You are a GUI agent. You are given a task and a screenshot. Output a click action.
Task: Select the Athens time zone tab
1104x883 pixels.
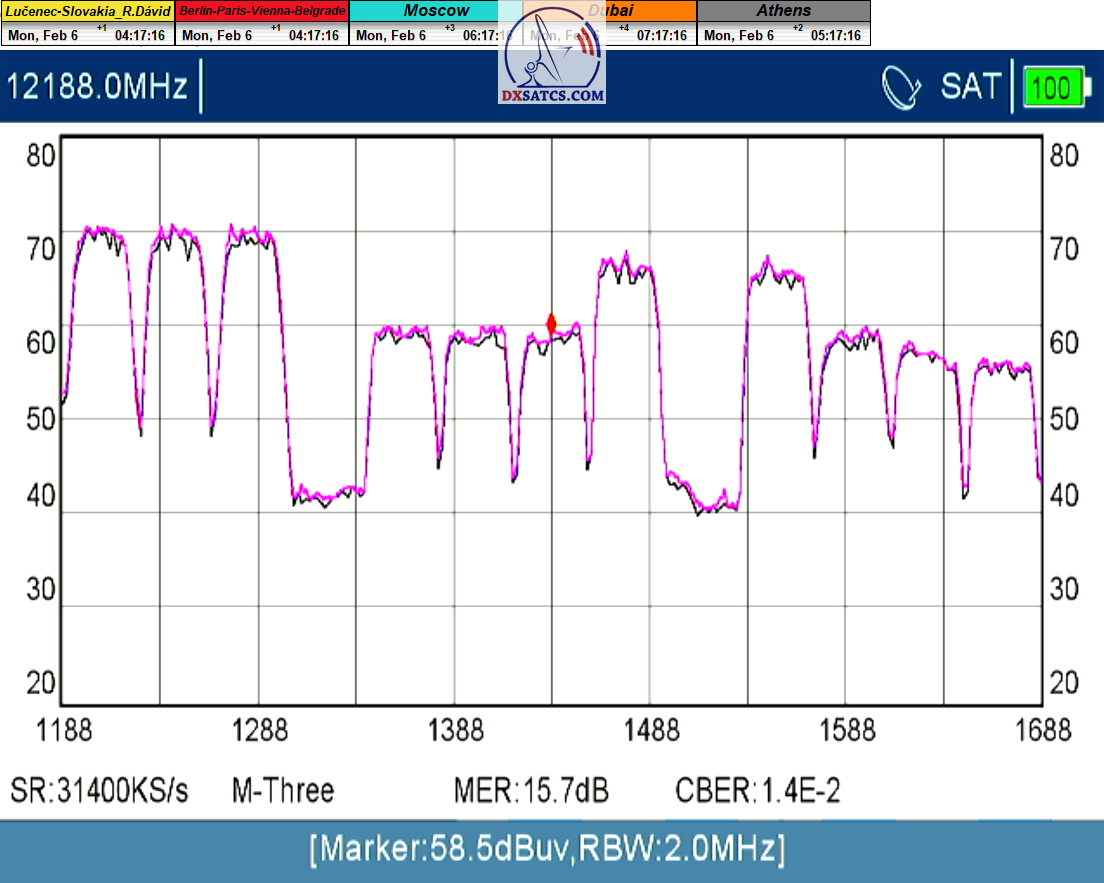784,11
